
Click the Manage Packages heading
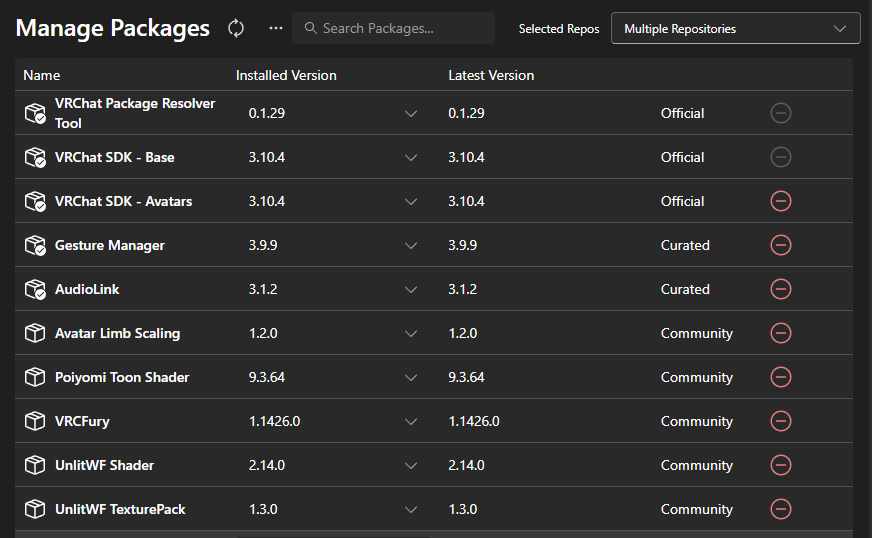pyautogui.click(x=113, y=28)
